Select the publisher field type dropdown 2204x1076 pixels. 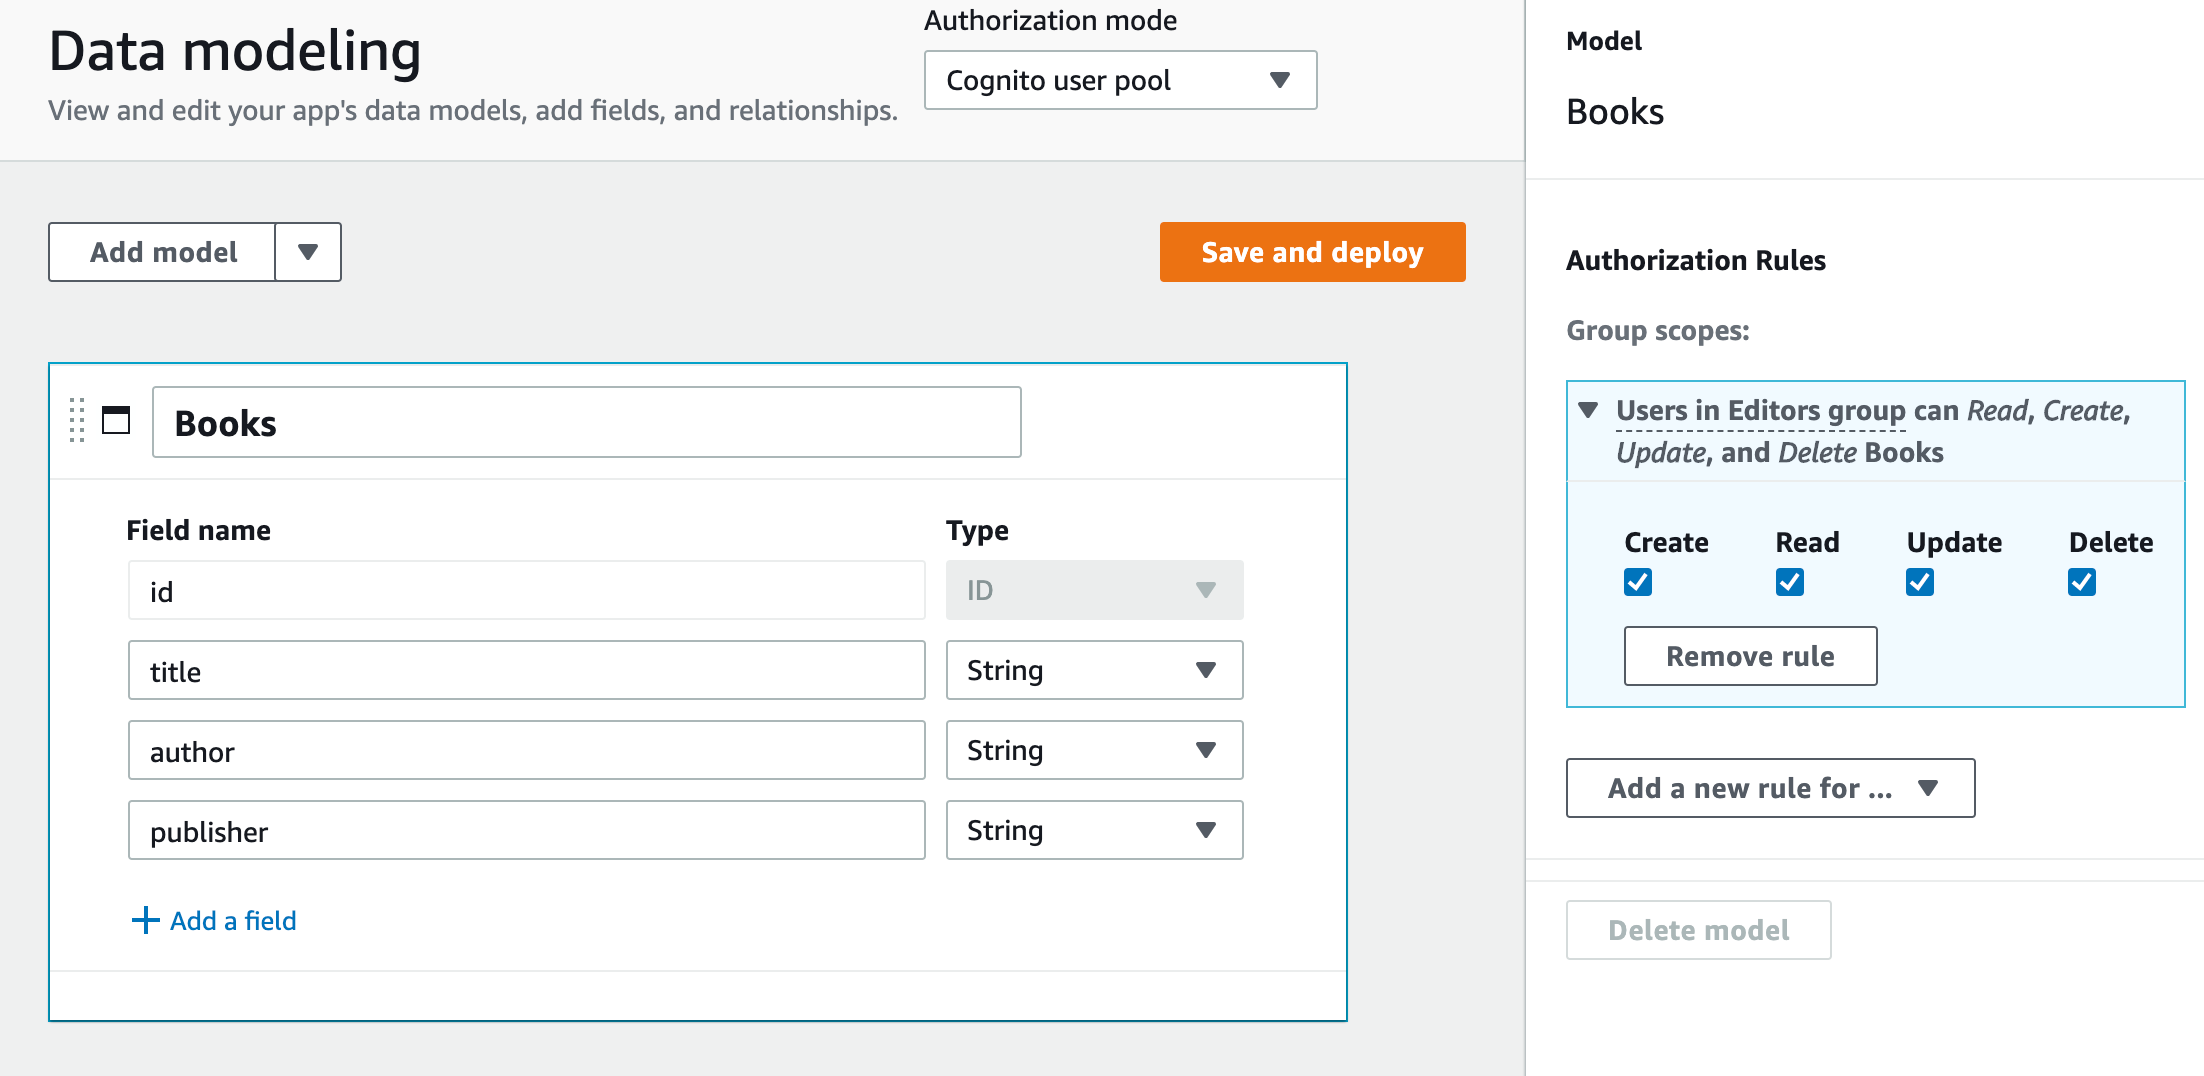coord(1094,830)
